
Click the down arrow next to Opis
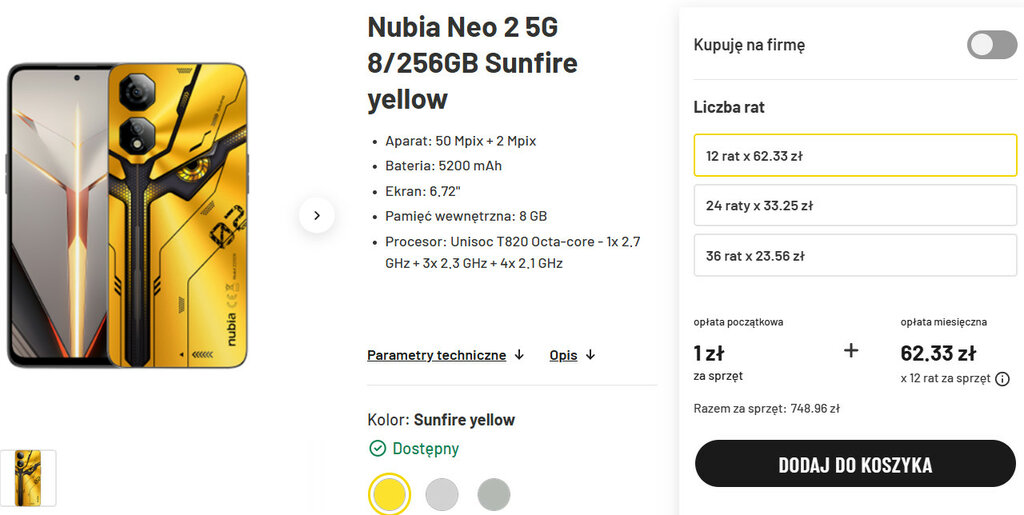pos(590,355)
